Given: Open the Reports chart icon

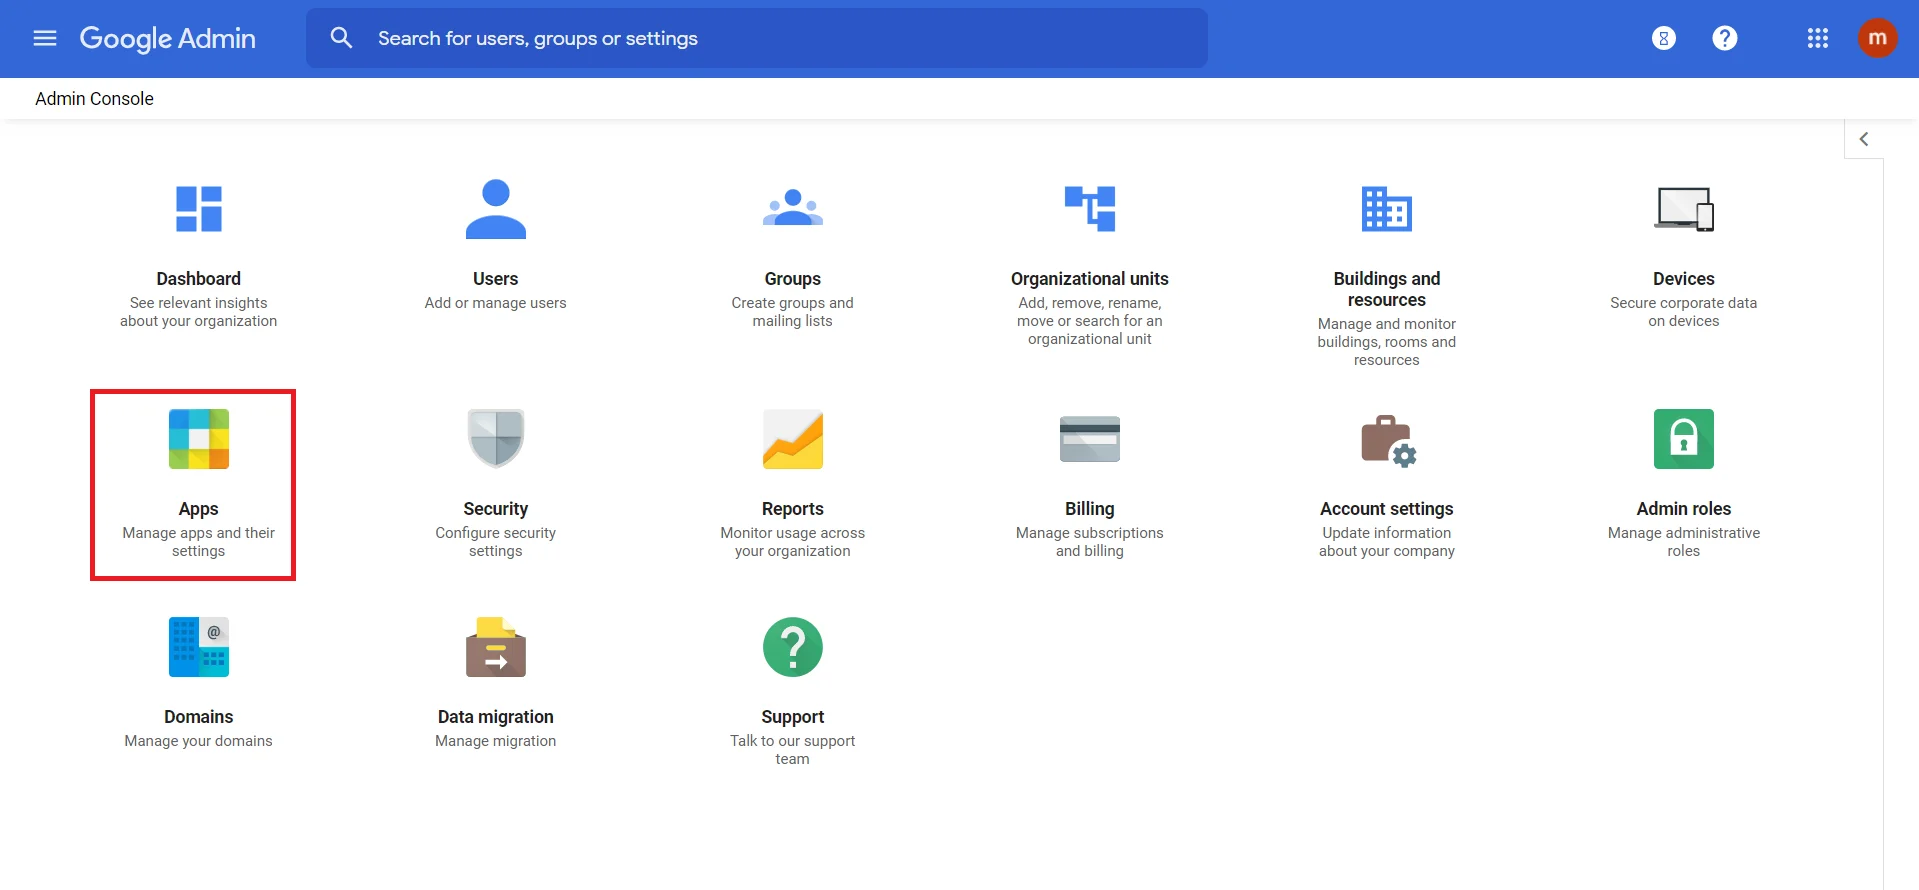Looking at the screenshot, I should (x=792, y=439).
